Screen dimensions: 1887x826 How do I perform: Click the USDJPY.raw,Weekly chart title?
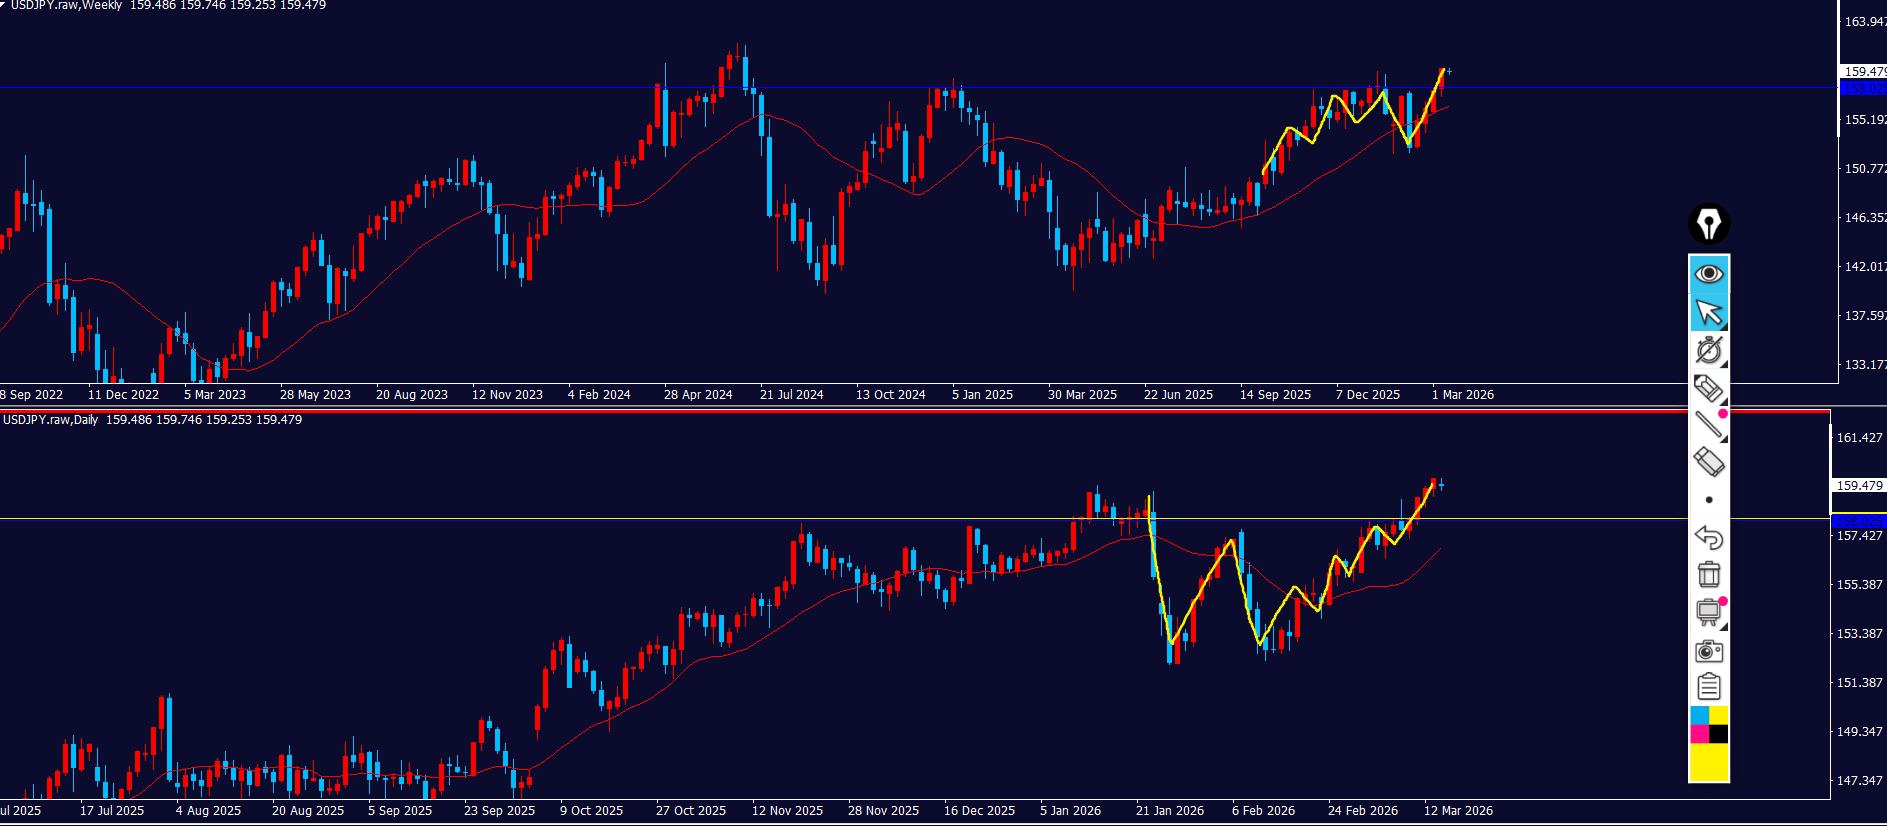(66, 6)
